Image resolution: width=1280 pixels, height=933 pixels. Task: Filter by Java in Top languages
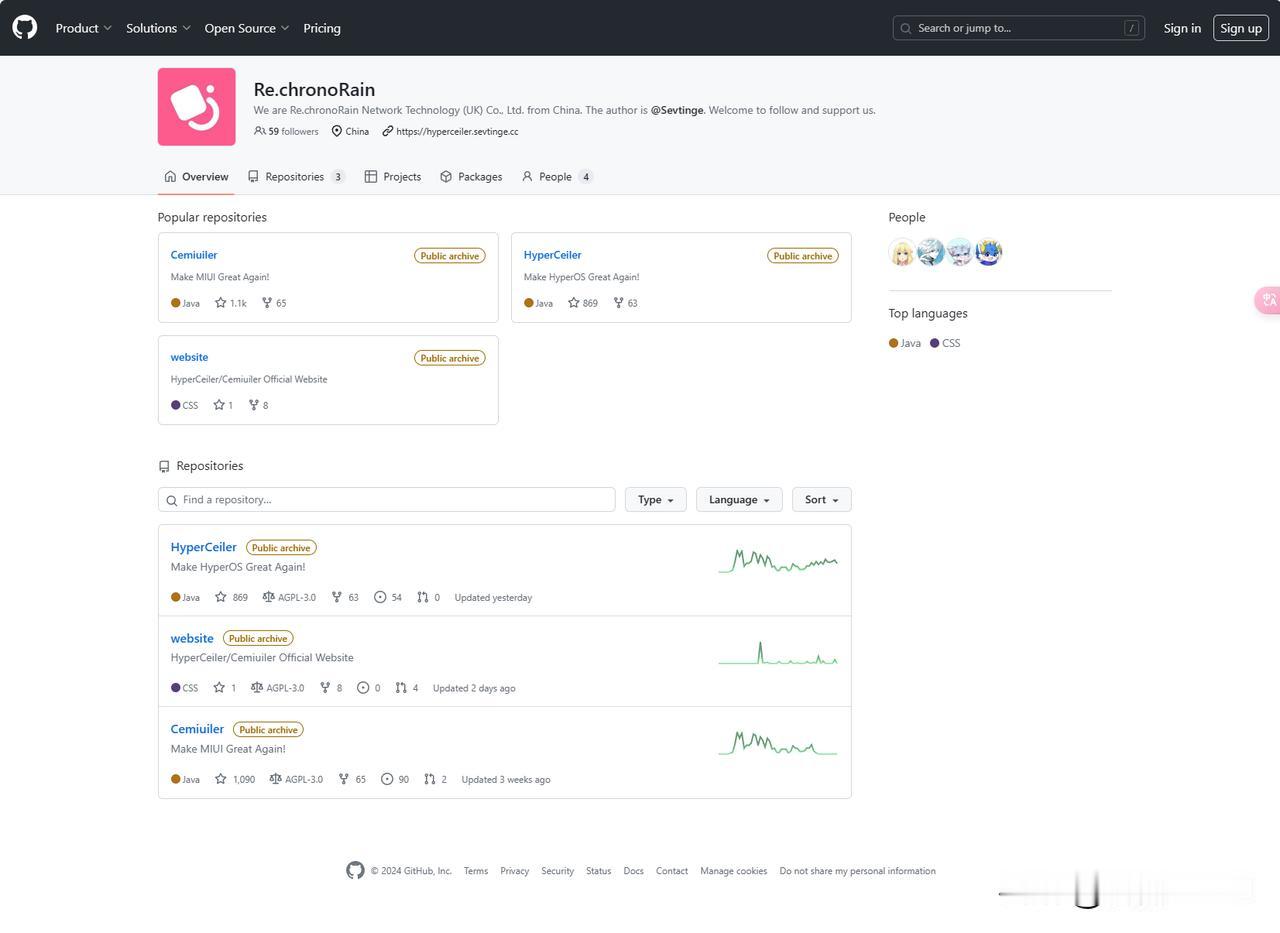click(905, 343)
